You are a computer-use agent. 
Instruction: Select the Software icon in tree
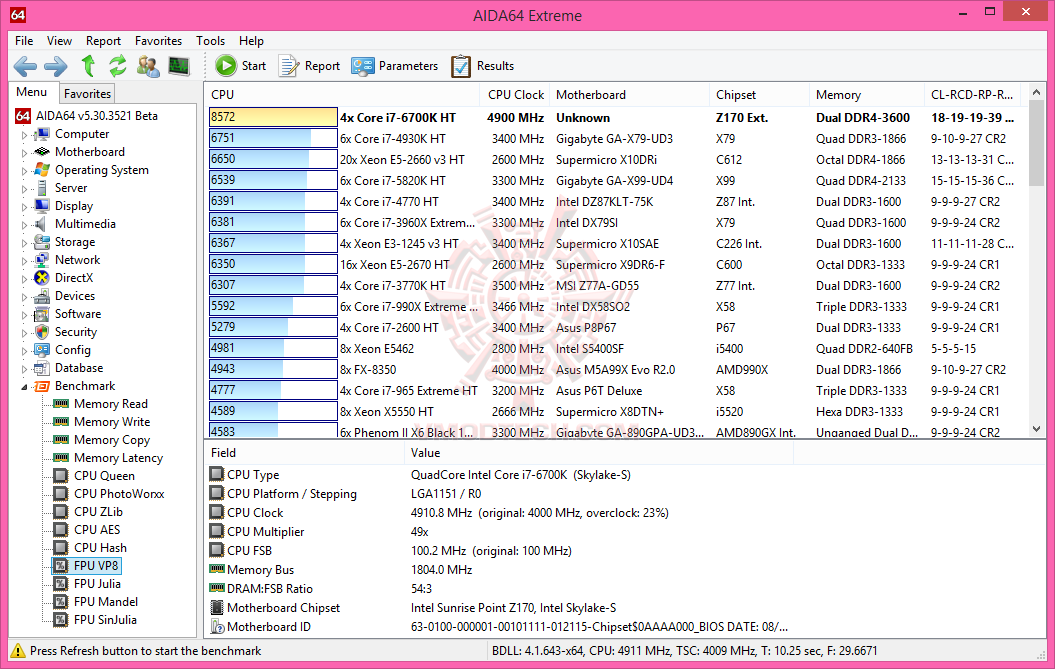click(x=42, y=314)
